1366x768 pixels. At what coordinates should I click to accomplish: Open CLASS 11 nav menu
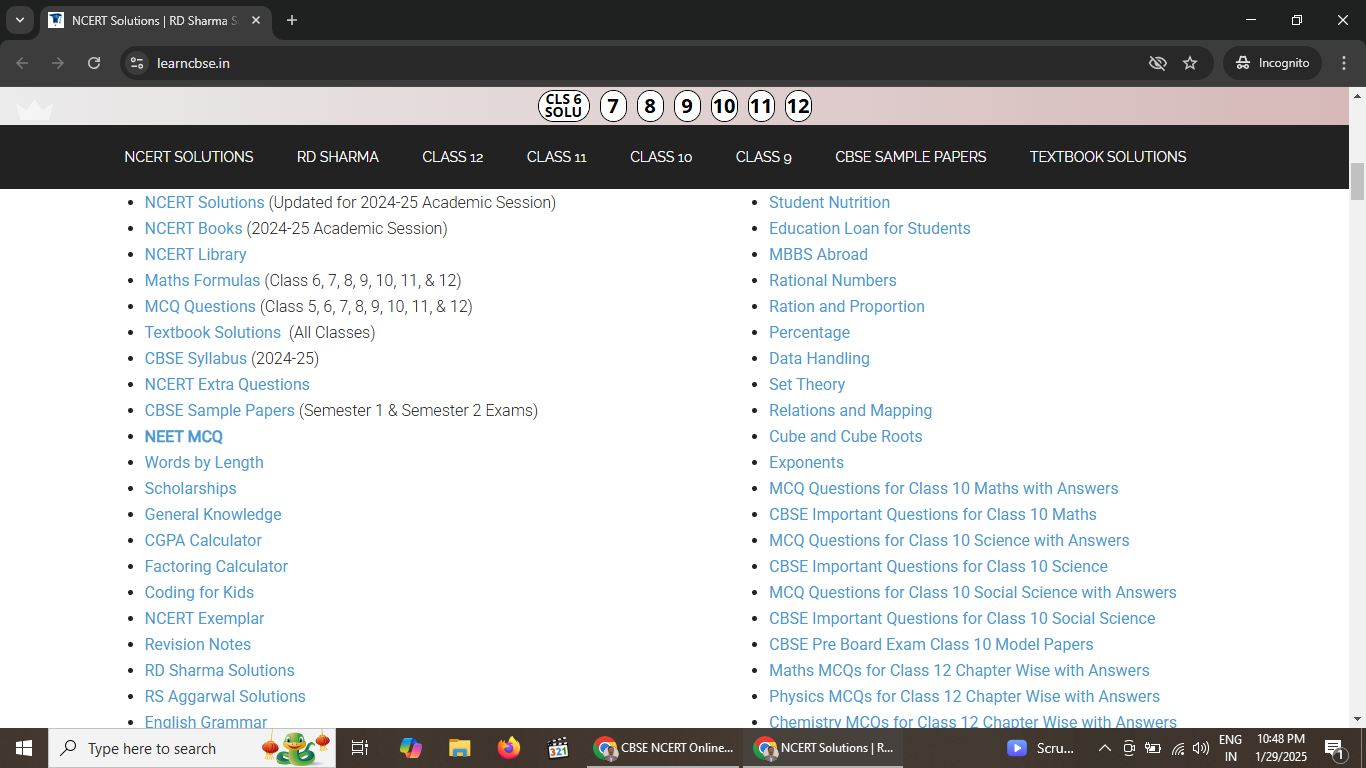pos(557,157)
